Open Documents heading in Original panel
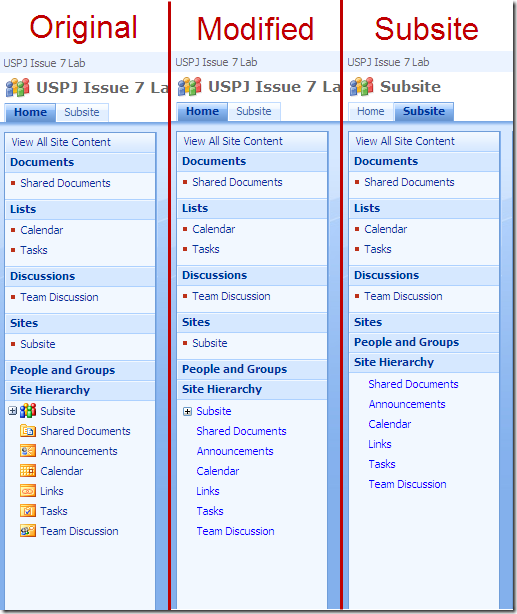This screenshot has width=517, height=614. pos(42,162)
